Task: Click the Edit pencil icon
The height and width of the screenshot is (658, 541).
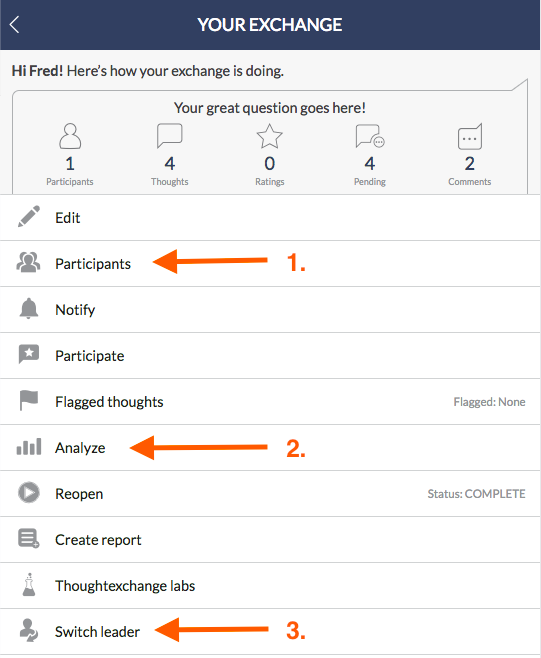Action: click(x=29, y=217)
